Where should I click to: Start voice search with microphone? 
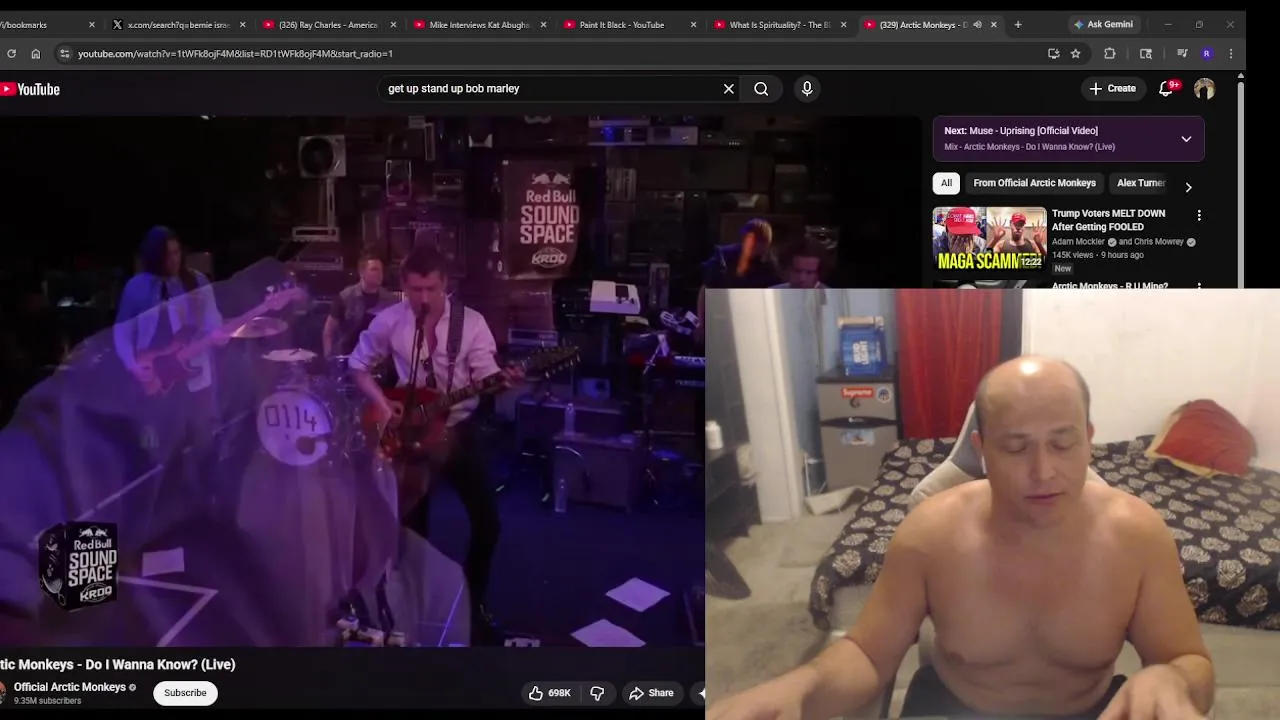(x=807, y=89)
